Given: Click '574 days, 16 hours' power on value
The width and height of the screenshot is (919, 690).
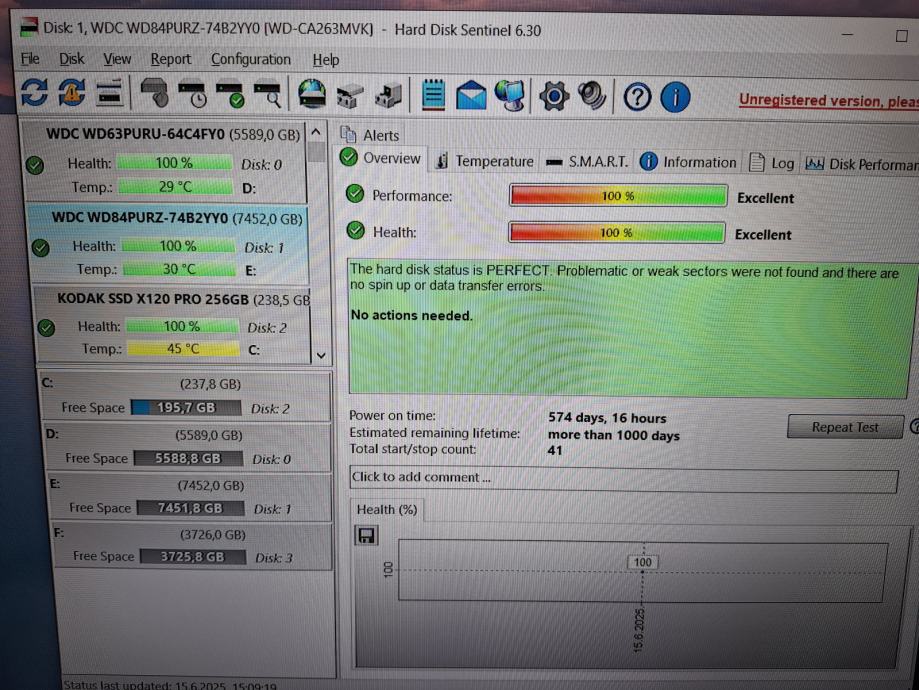Looking at the screenshot, I should (607, 418).
